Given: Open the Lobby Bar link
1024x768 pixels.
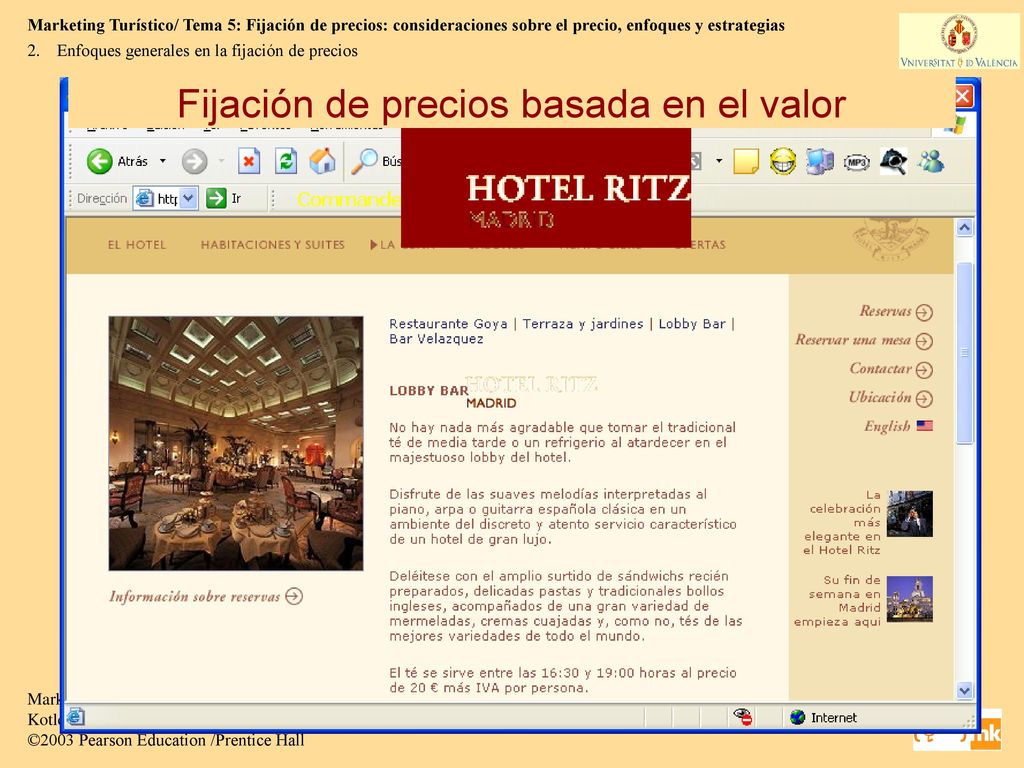Looking at the screenshot, I should pyautogui.click(x=692, y=324).
